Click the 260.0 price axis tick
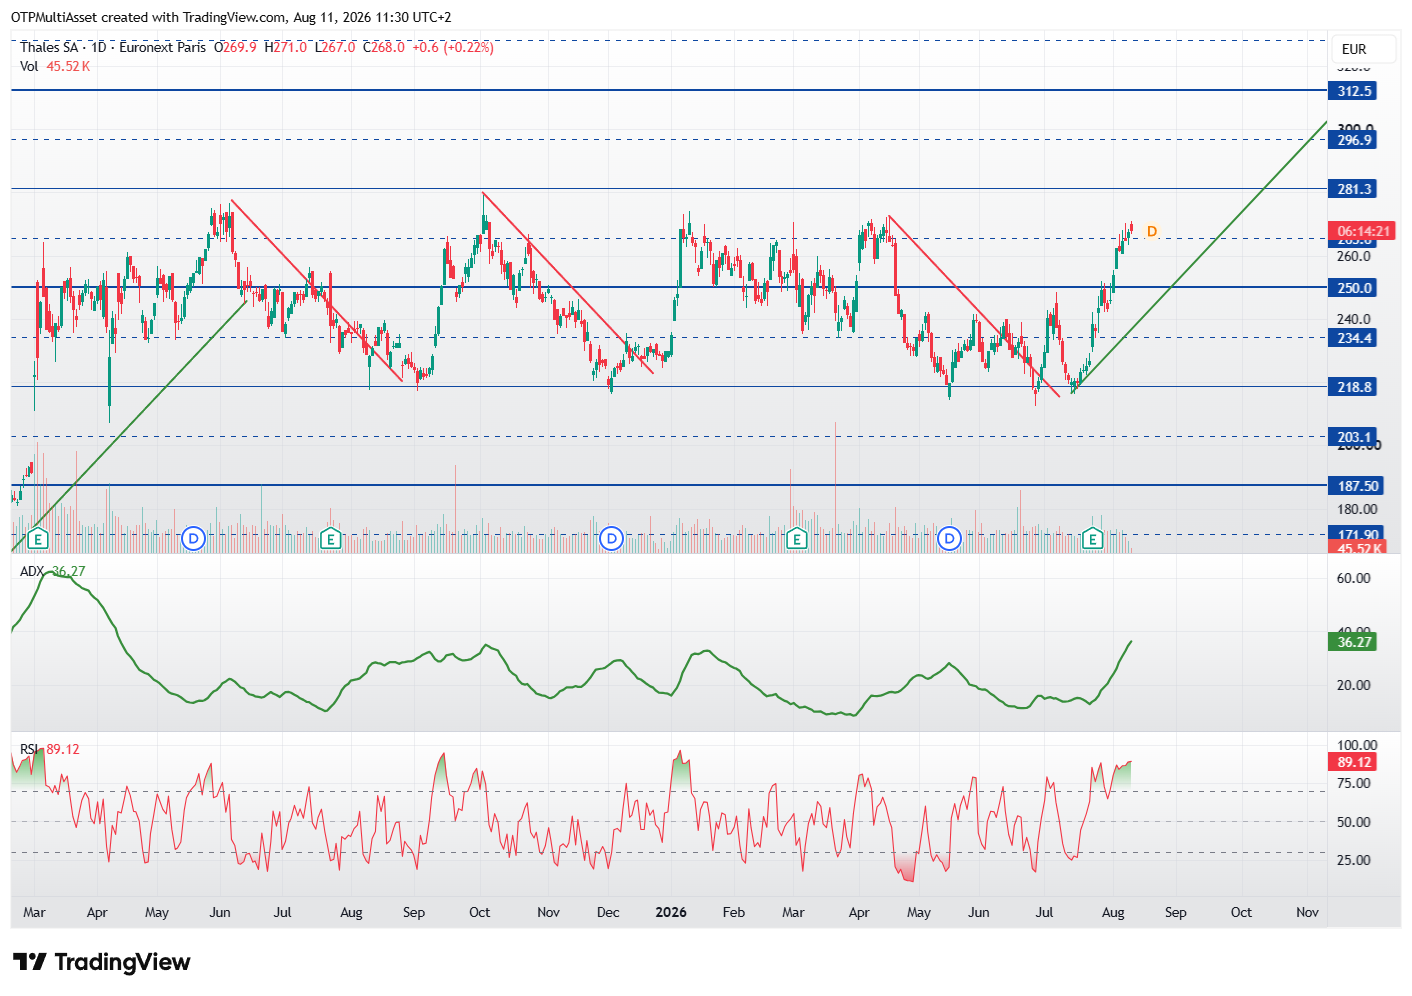 1354,256
